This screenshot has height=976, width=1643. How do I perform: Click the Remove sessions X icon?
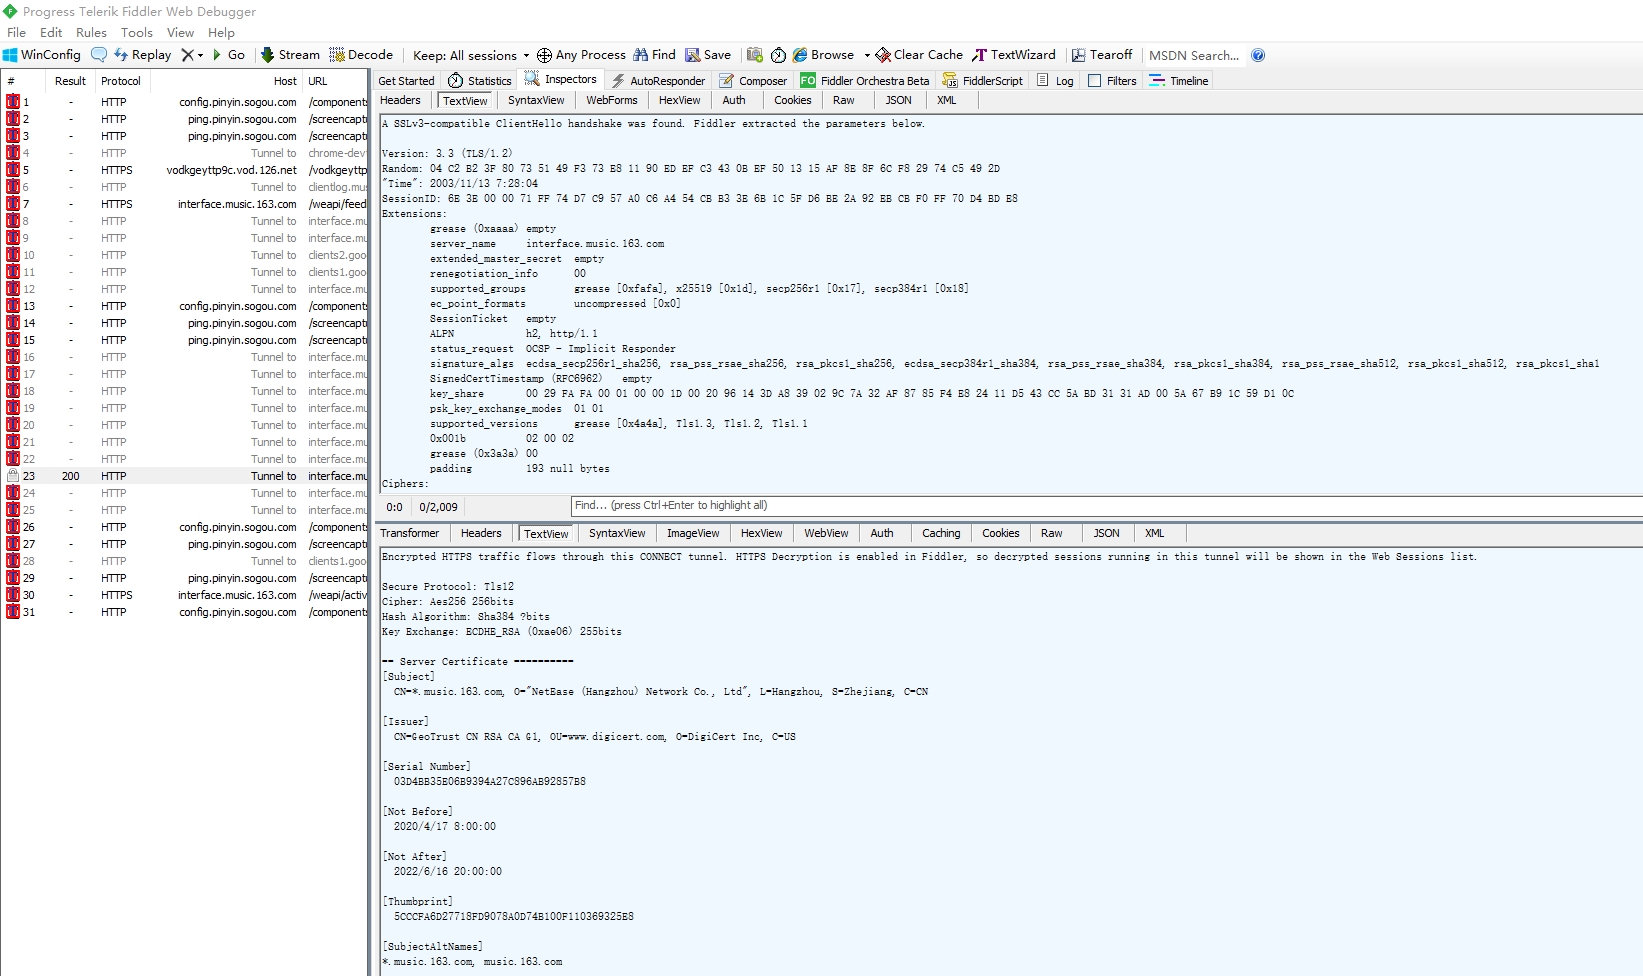(187, 55)
